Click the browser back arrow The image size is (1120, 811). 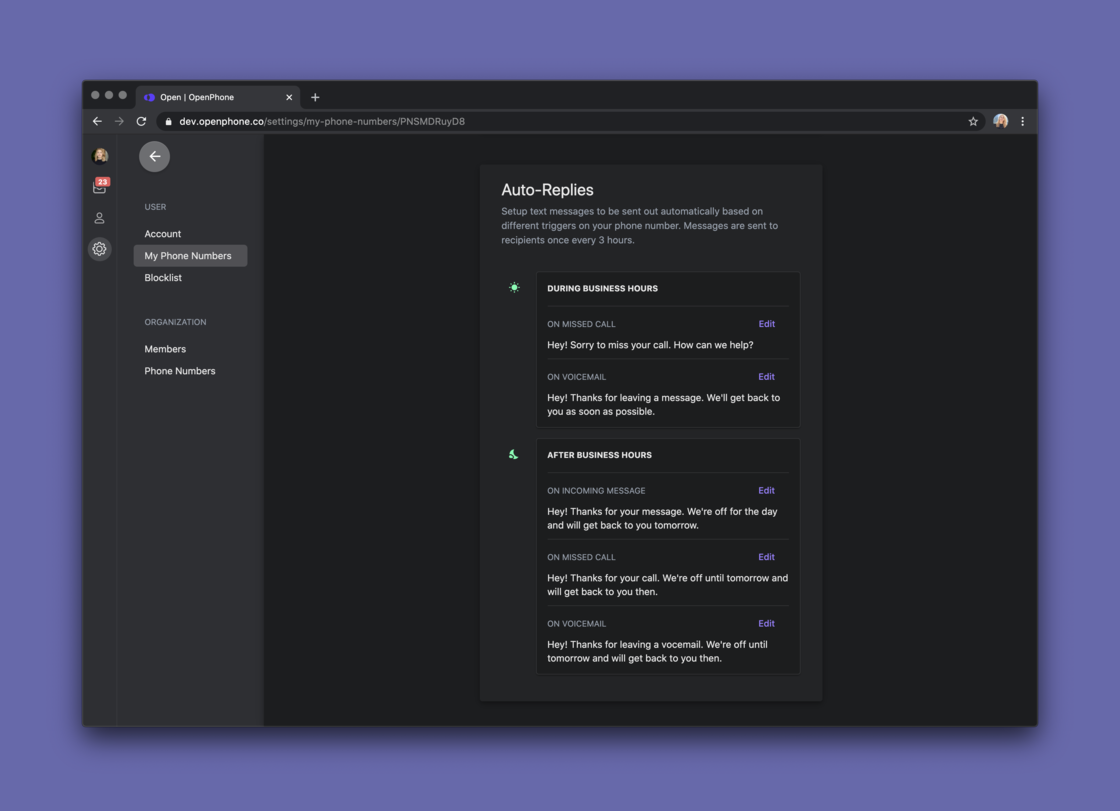97,121
